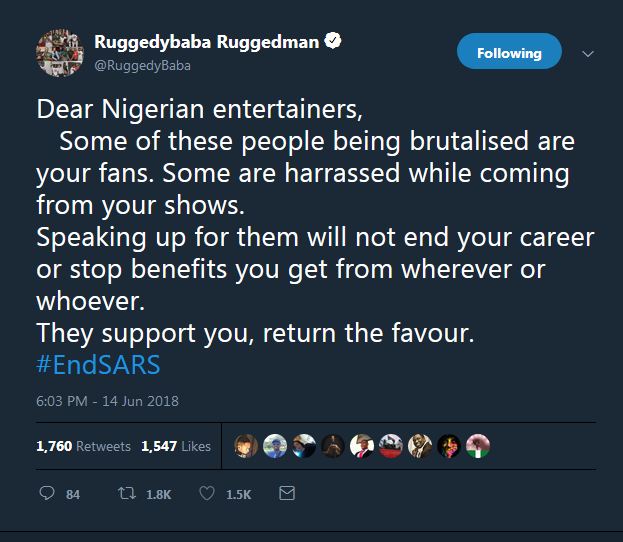Click the reply speech bubble icon
The width and height of the screenshot is (623, 542).
(x=45, y=494)
